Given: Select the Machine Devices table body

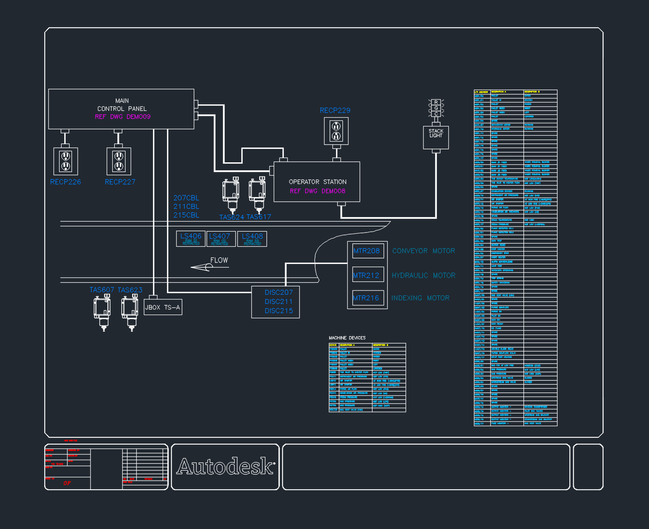Looking at the screenshot, I should [368, 378].
